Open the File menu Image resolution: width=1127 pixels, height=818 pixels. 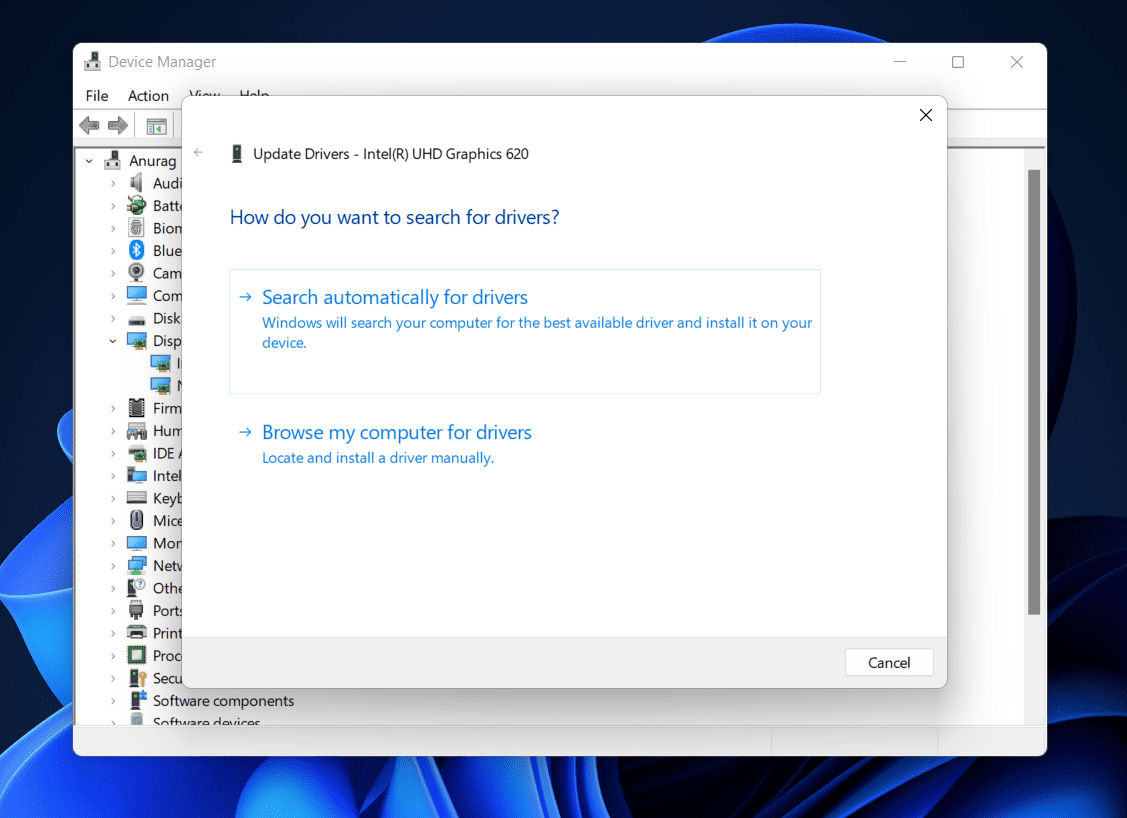coord(96,96)
